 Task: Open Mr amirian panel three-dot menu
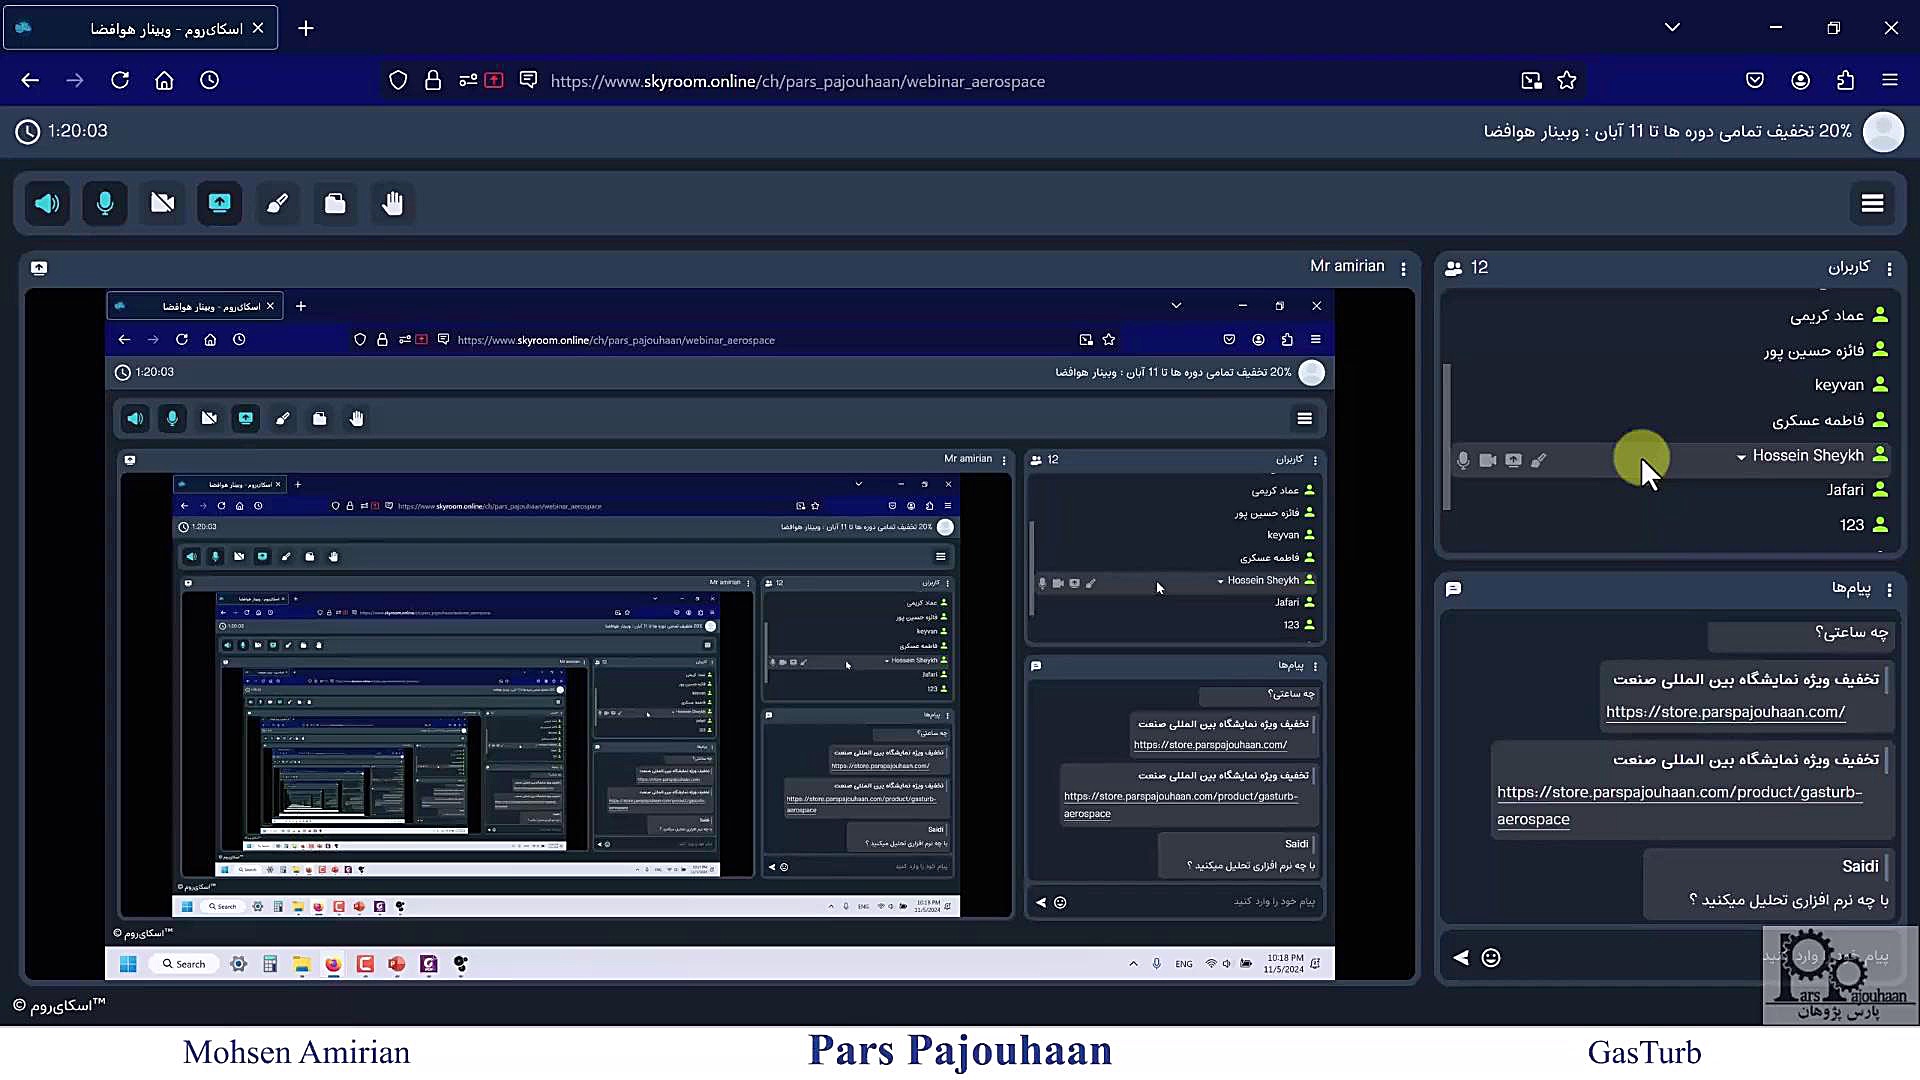1404,268
